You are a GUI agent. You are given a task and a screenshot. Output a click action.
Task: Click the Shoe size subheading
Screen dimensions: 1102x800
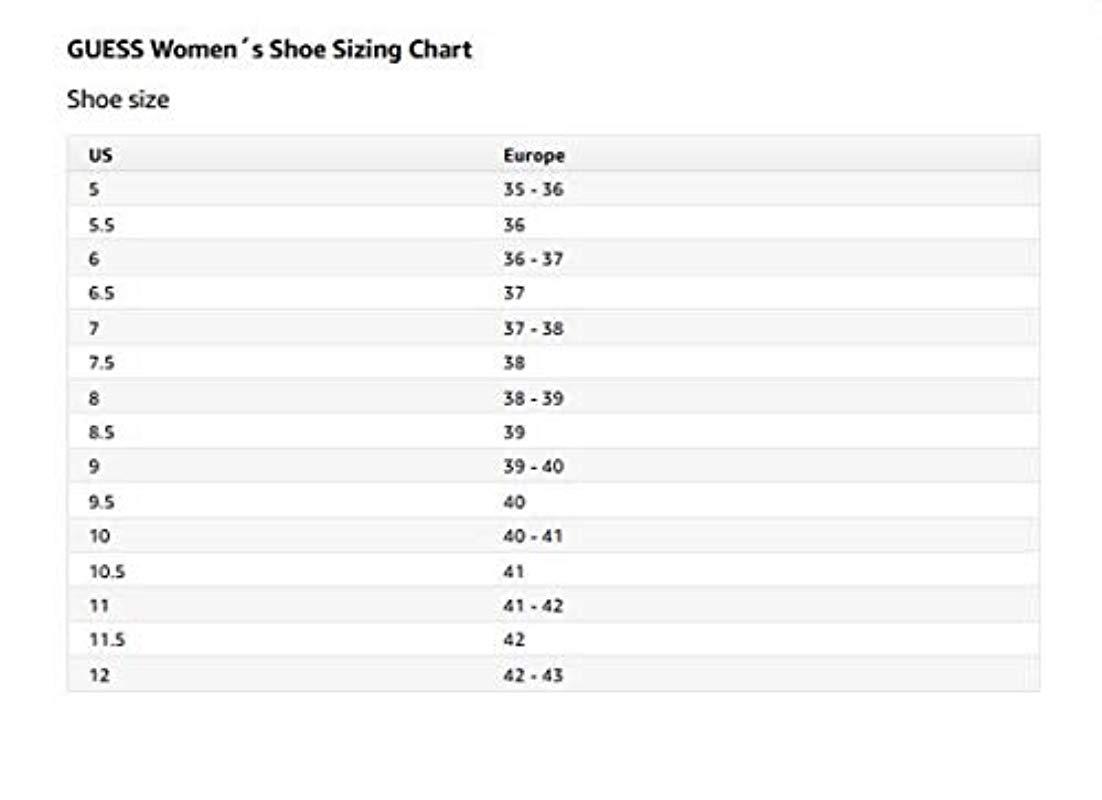[118, 100]
